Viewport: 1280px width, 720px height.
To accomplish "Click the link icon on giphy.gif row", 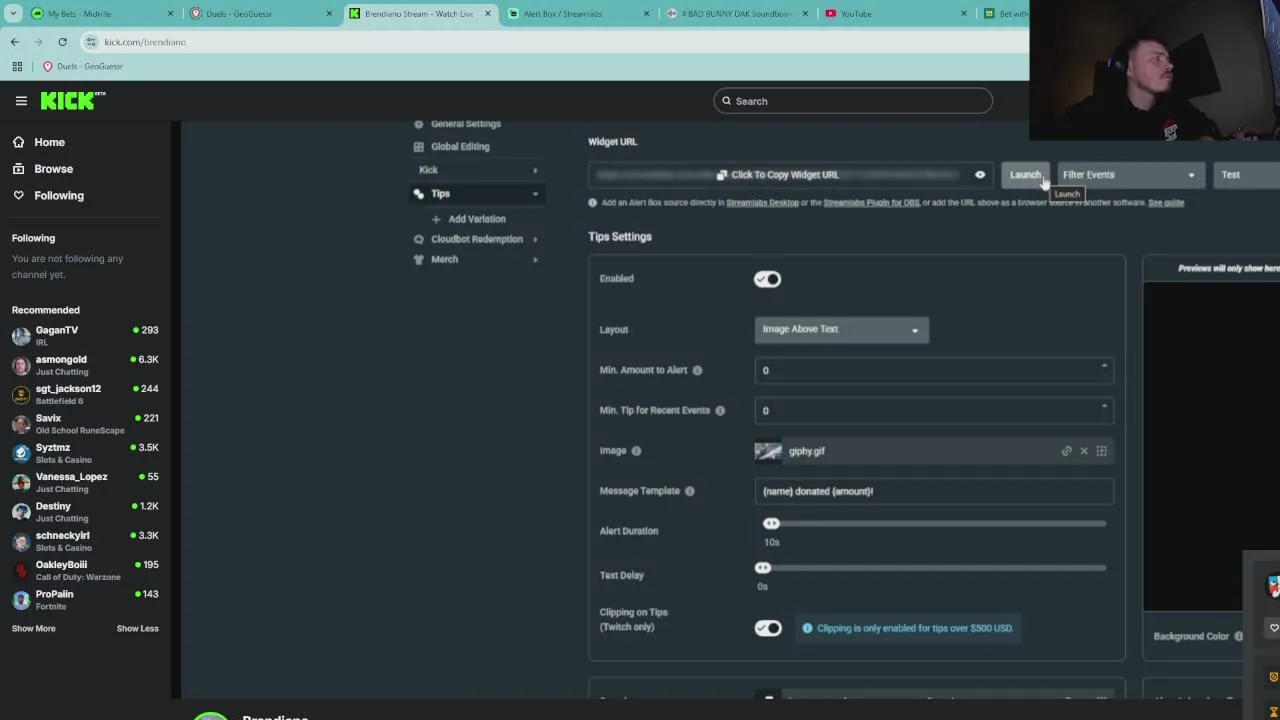I will (1066, 451).
